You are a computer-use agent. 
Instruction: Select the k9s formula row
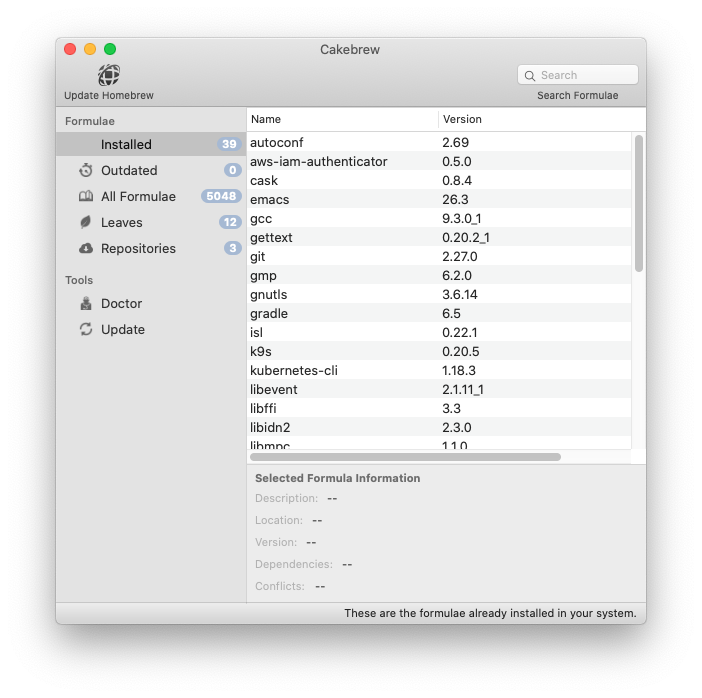[439, 351]
